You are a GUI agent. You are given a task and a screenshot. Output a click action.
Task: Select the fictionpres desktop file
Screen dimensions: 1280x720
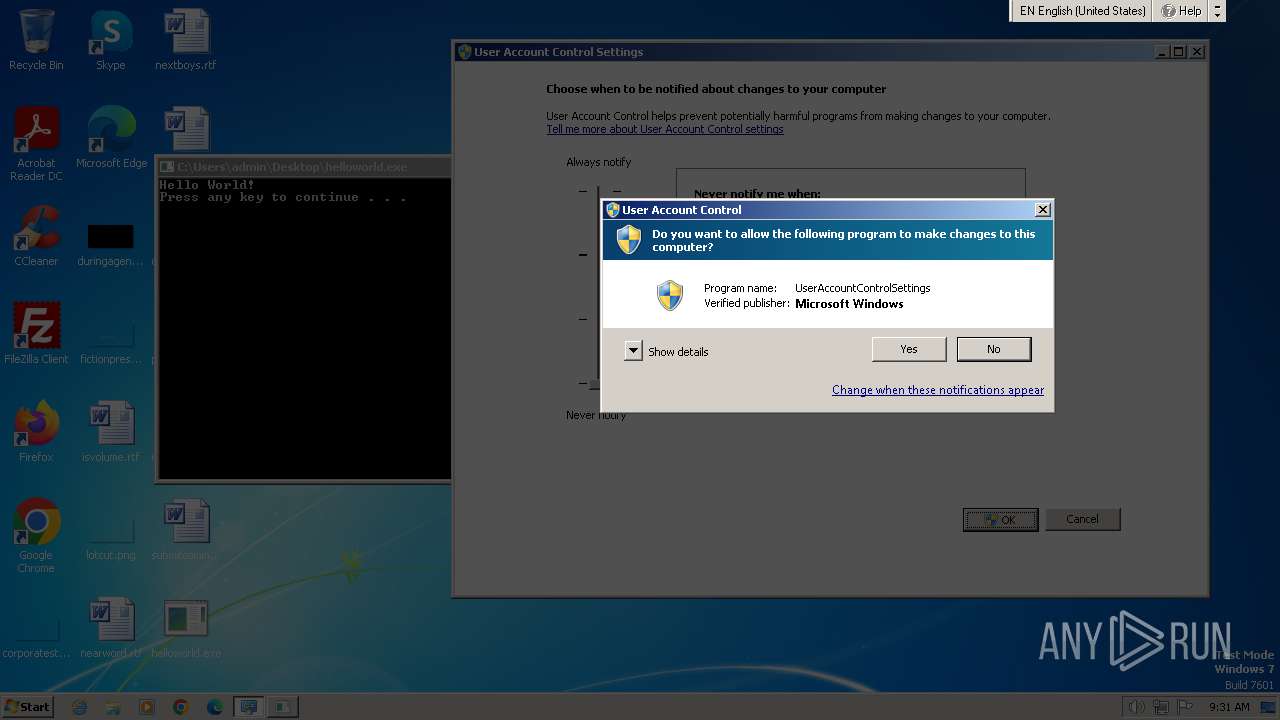pyautogui.click(x=111, y=342)
